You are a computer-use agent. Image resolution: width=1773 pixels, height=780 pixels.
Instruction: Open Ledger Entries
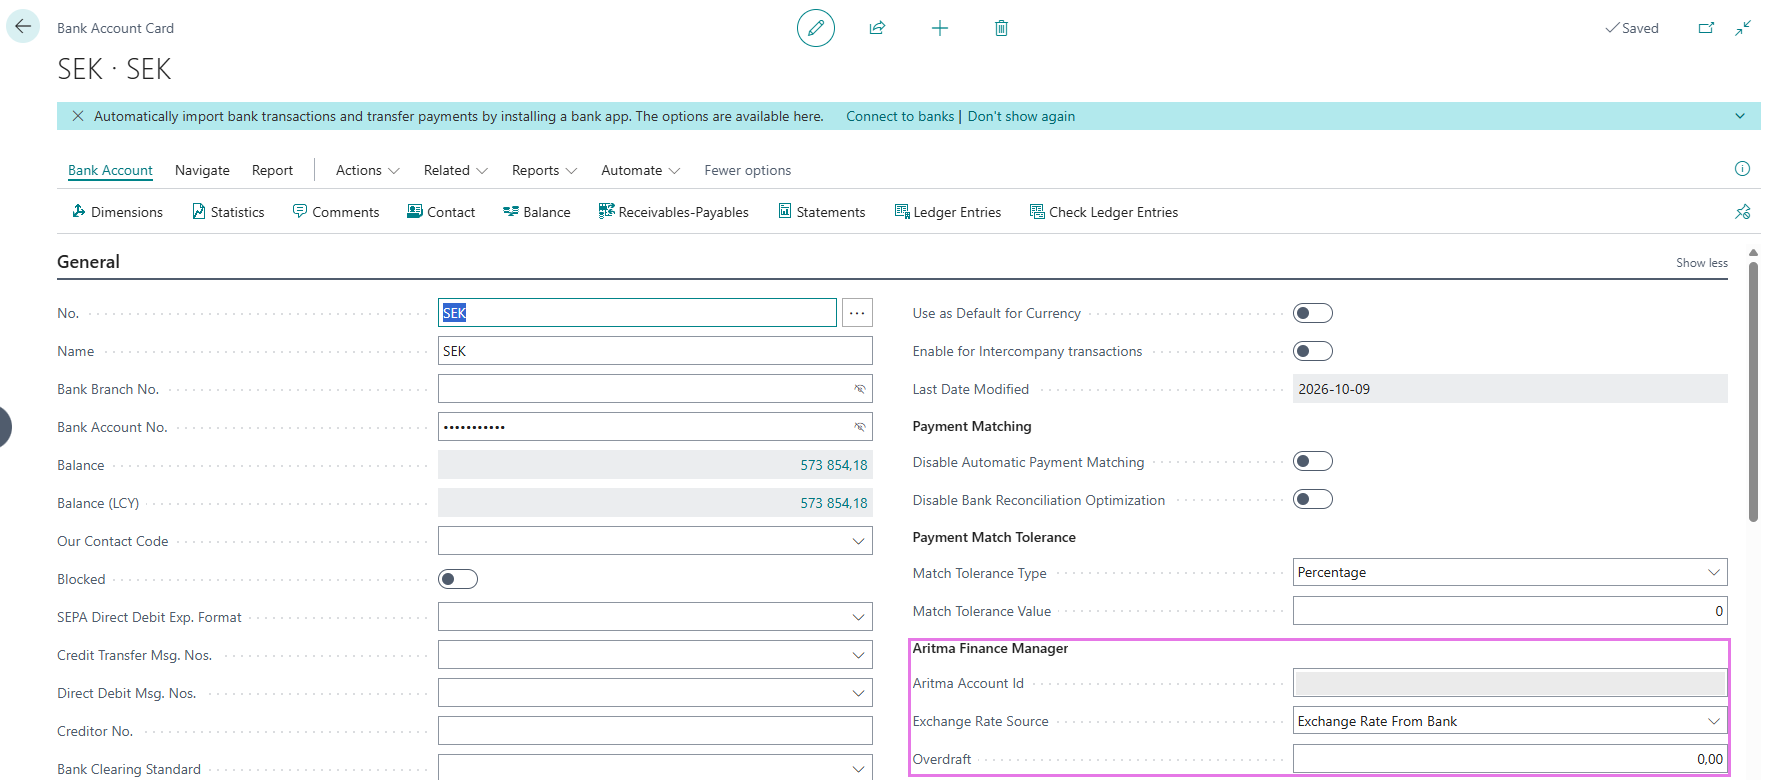(948, 212)
